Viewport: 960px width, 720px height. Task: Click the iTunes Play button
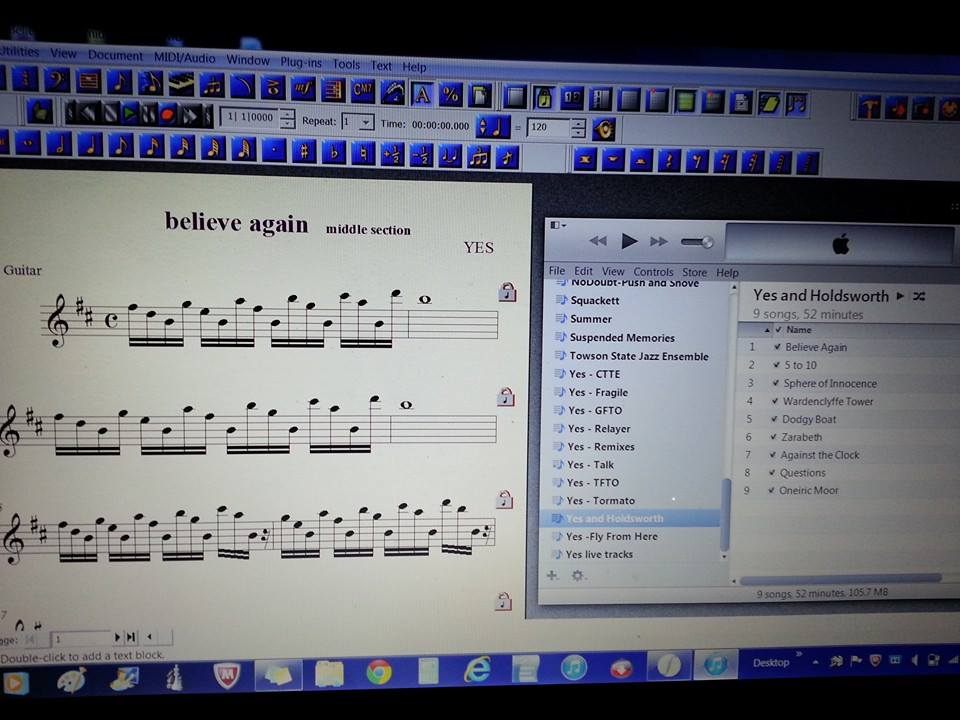point(629,241)
